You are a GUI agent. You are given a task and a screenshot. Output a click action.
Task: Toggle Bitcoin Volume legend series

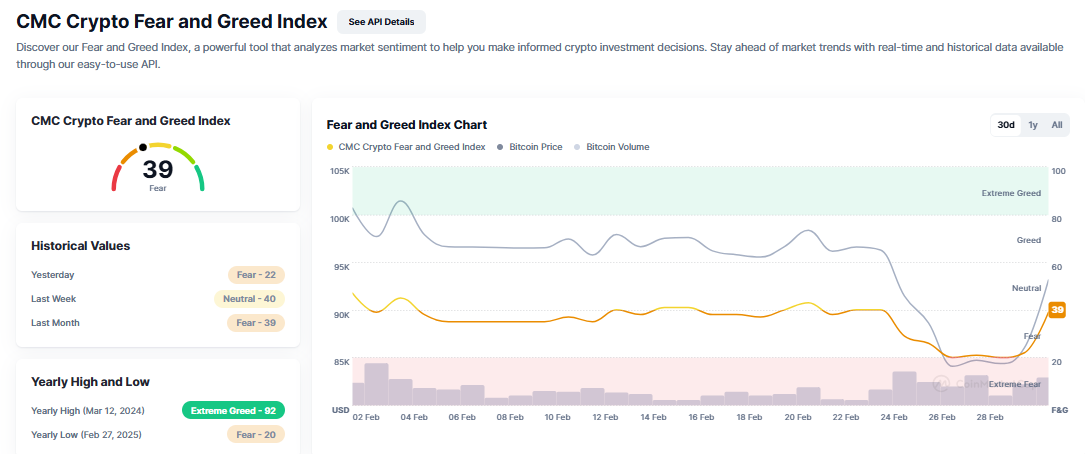617,147
